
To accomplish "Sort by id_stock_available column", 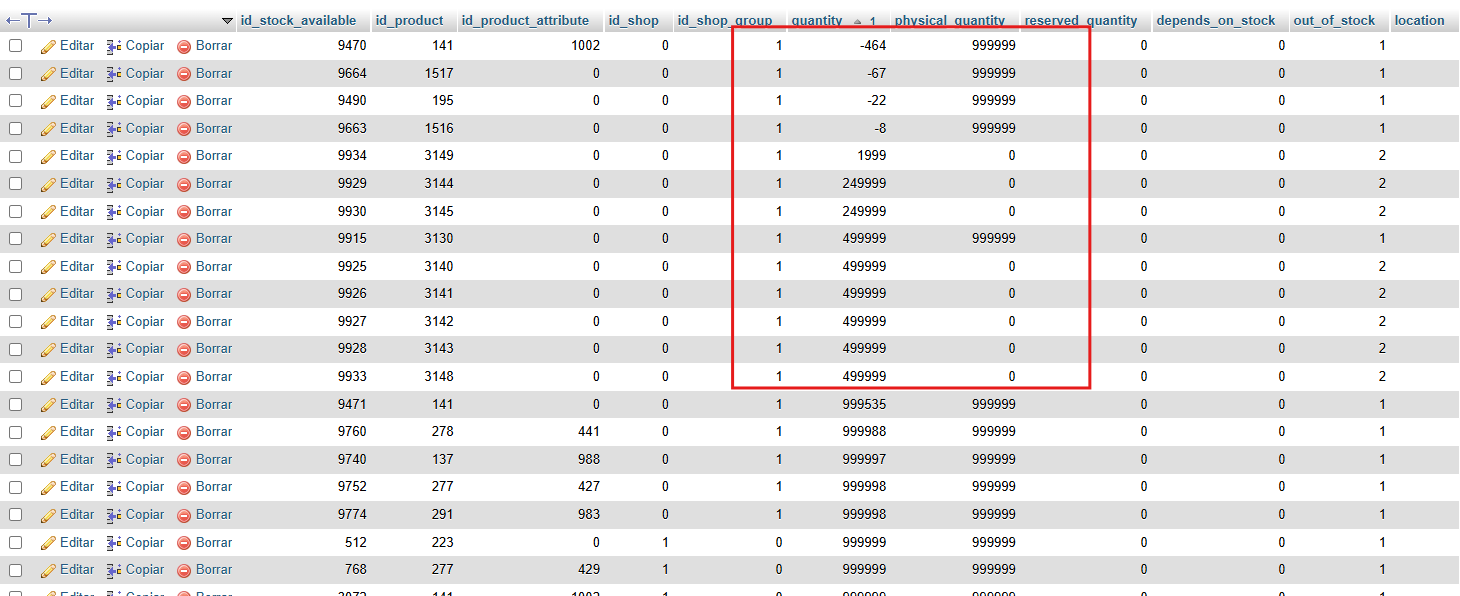I will [x=298, y=20].
